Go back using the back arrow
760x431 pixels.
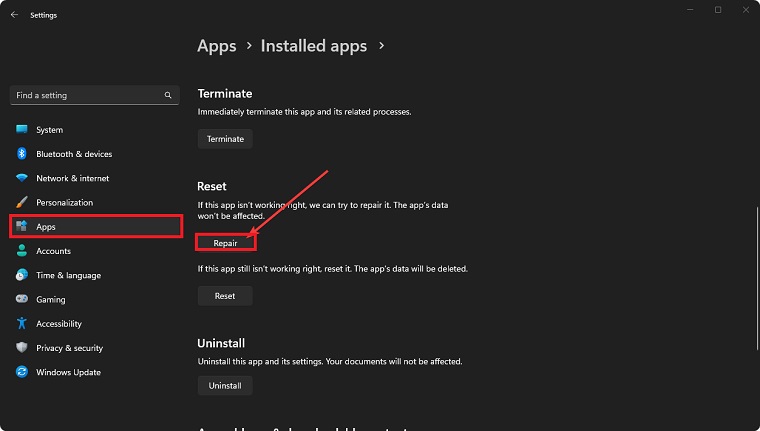coord(14,15)
